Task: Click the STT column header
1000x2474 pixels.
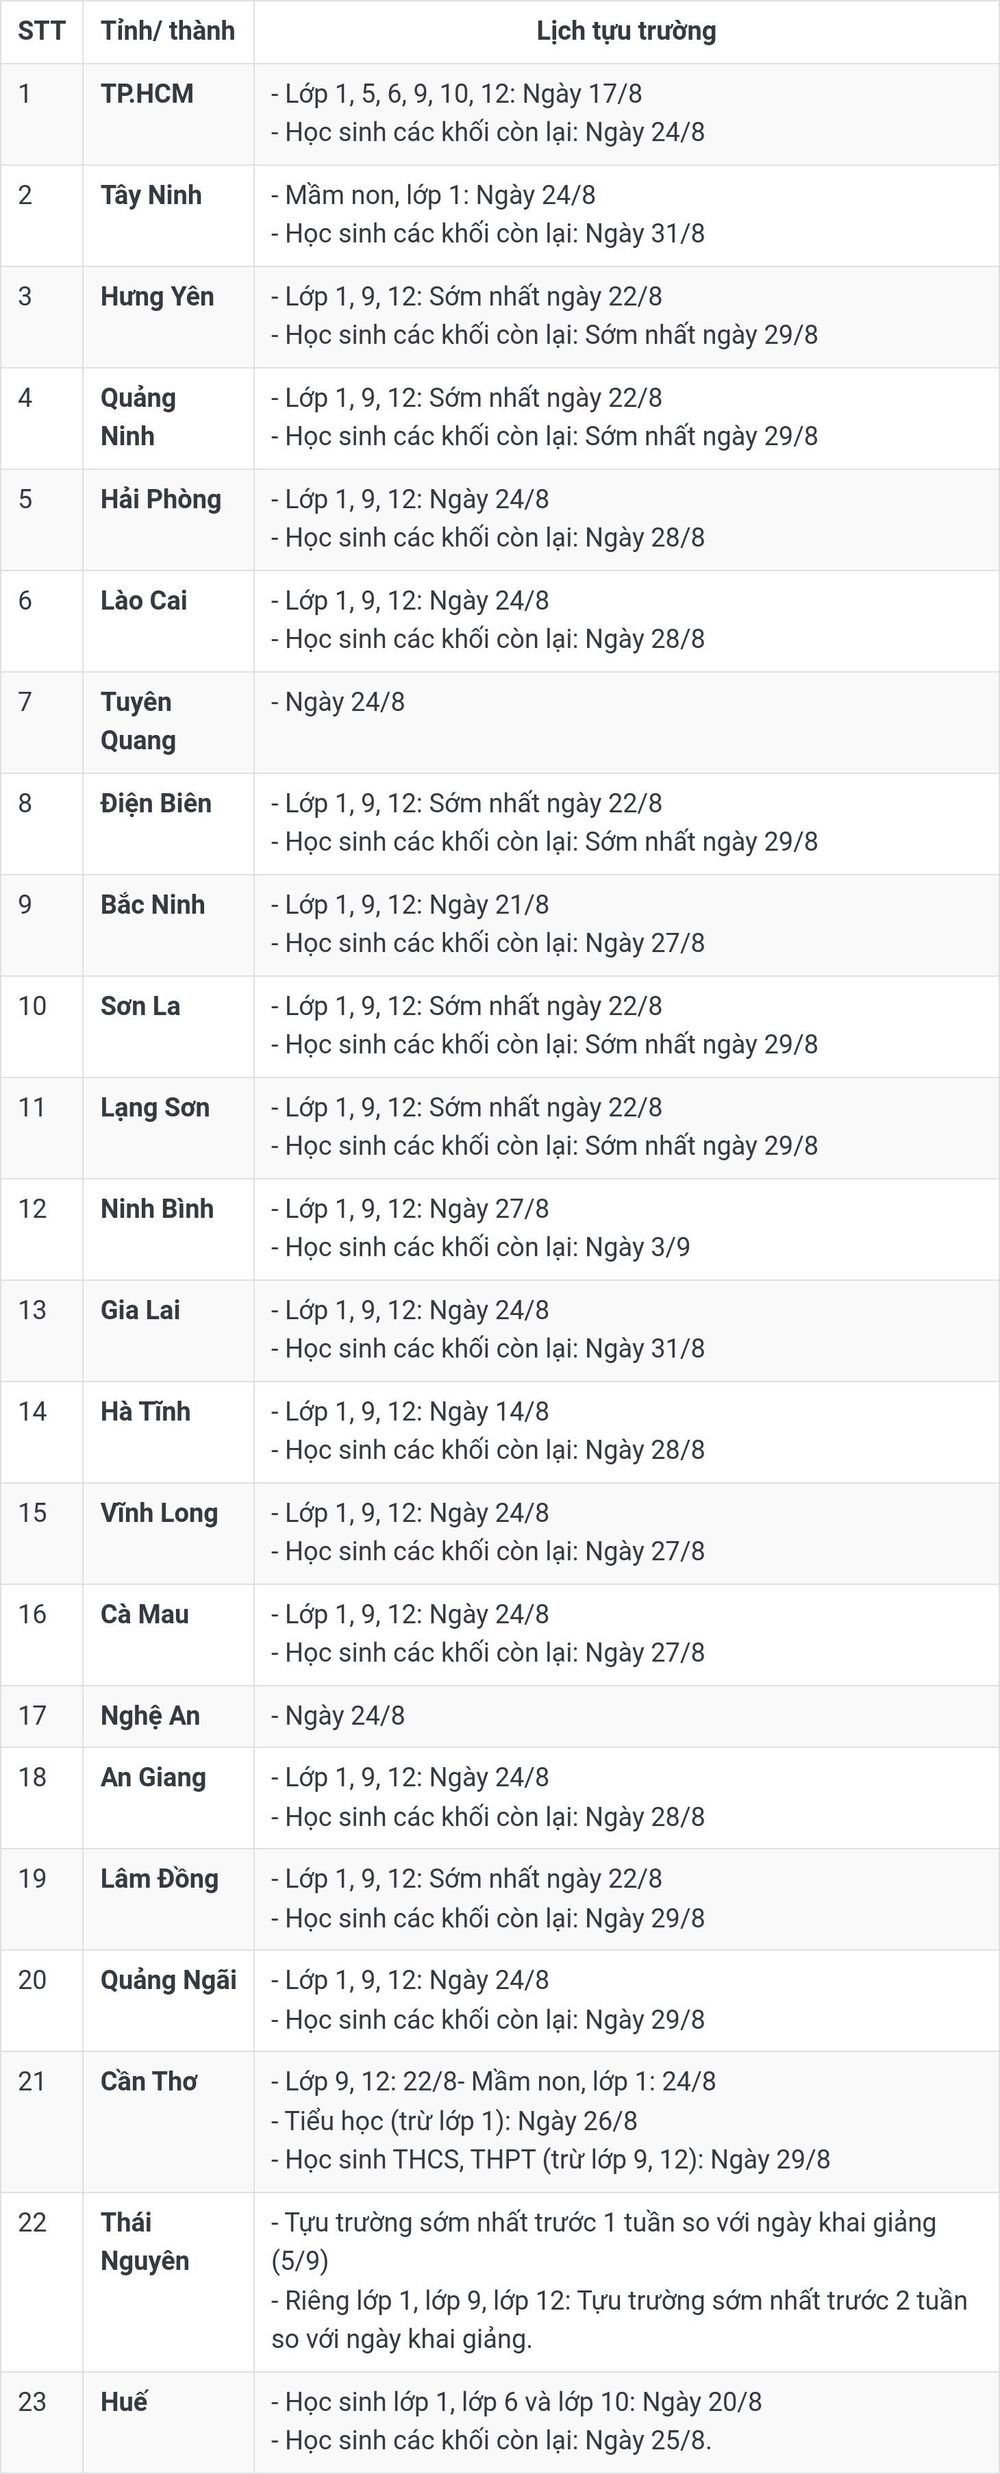Action: (41, 31)
